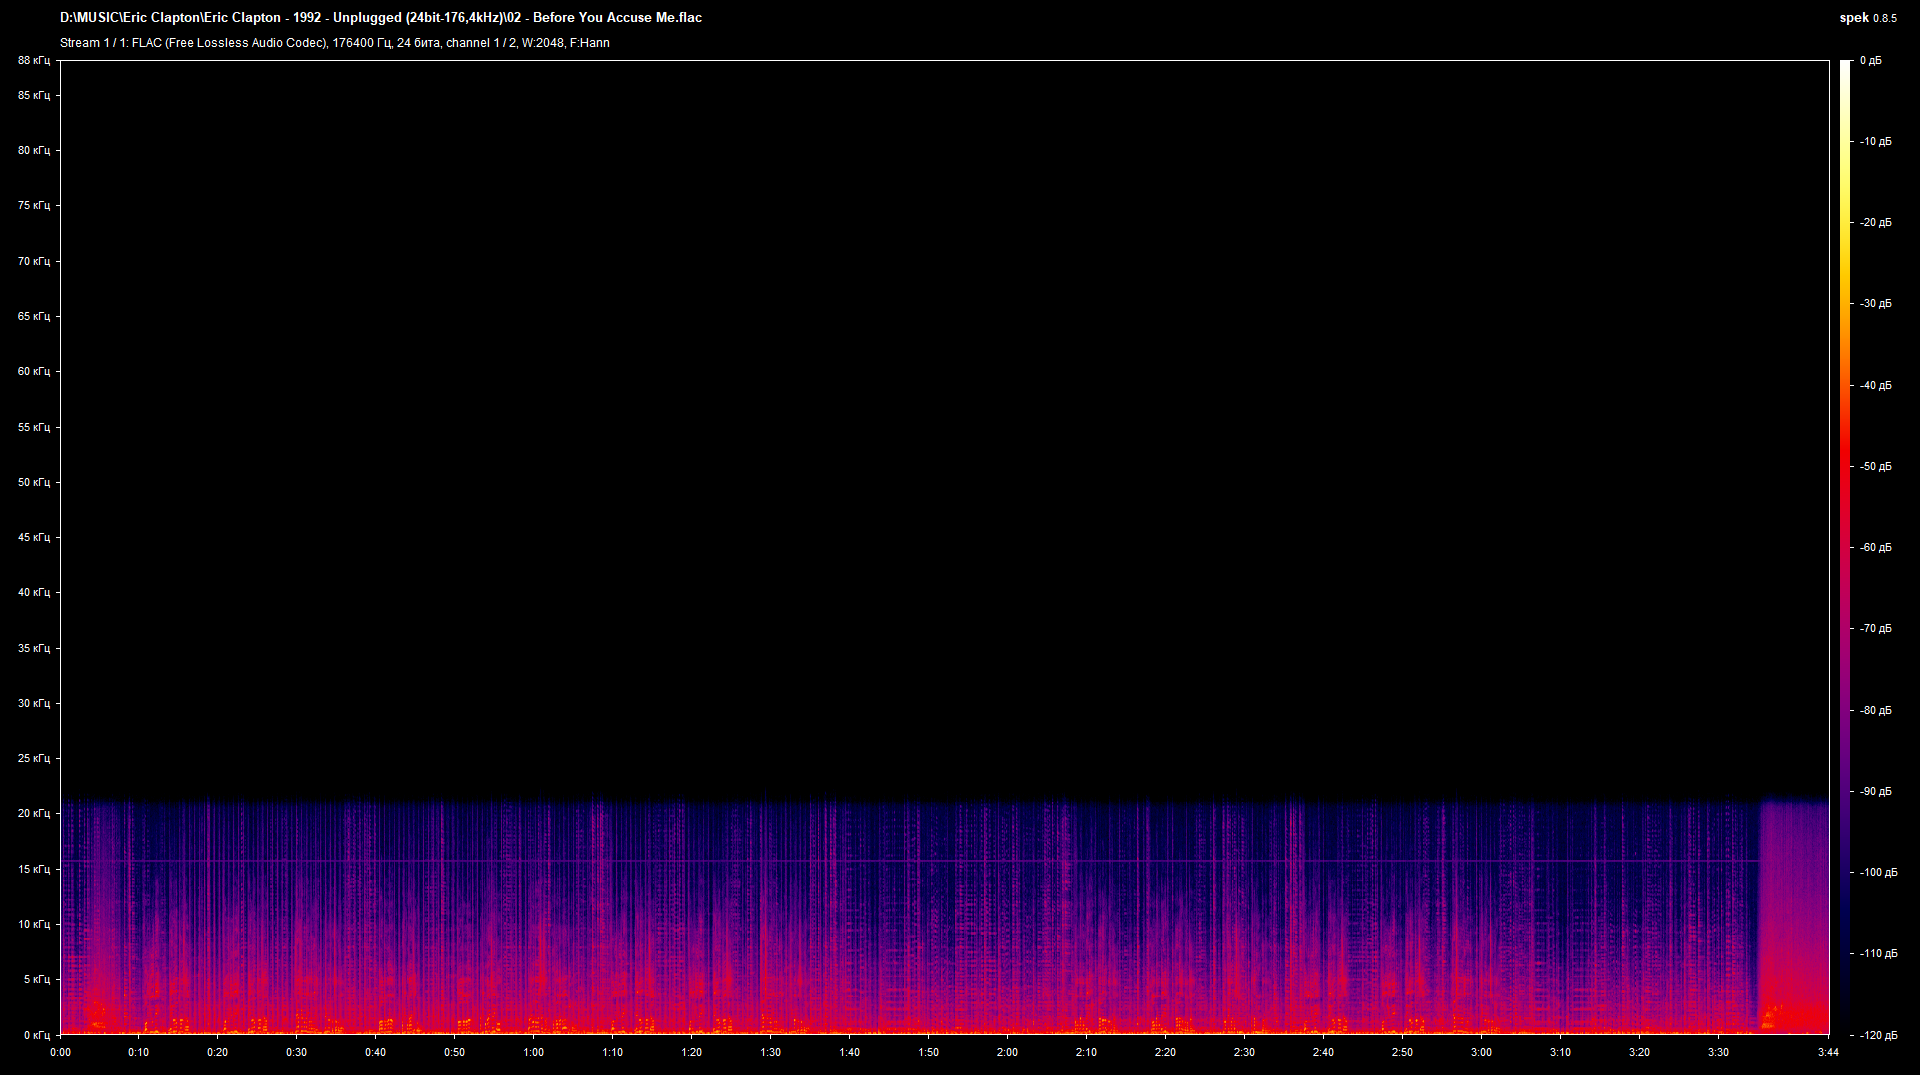Click the 3:44 end time marker
This screenshot has height=1075, width=1920.
(x=1828, y=1052)
